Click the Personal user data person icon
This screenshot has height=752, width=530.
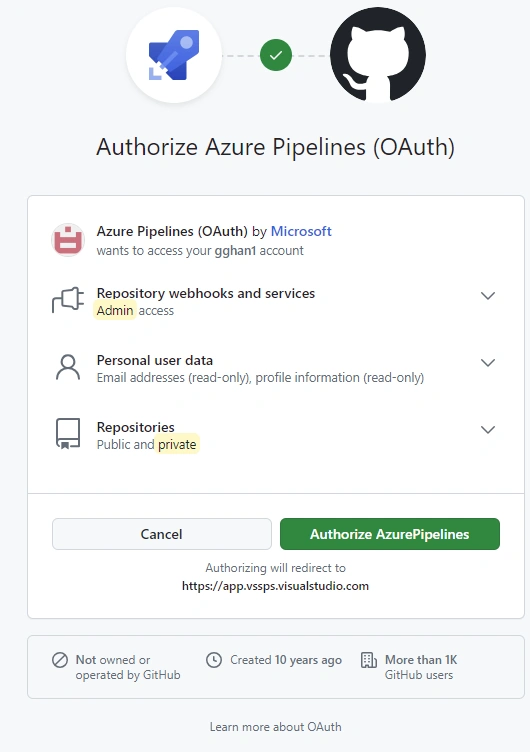pos(68,367)
